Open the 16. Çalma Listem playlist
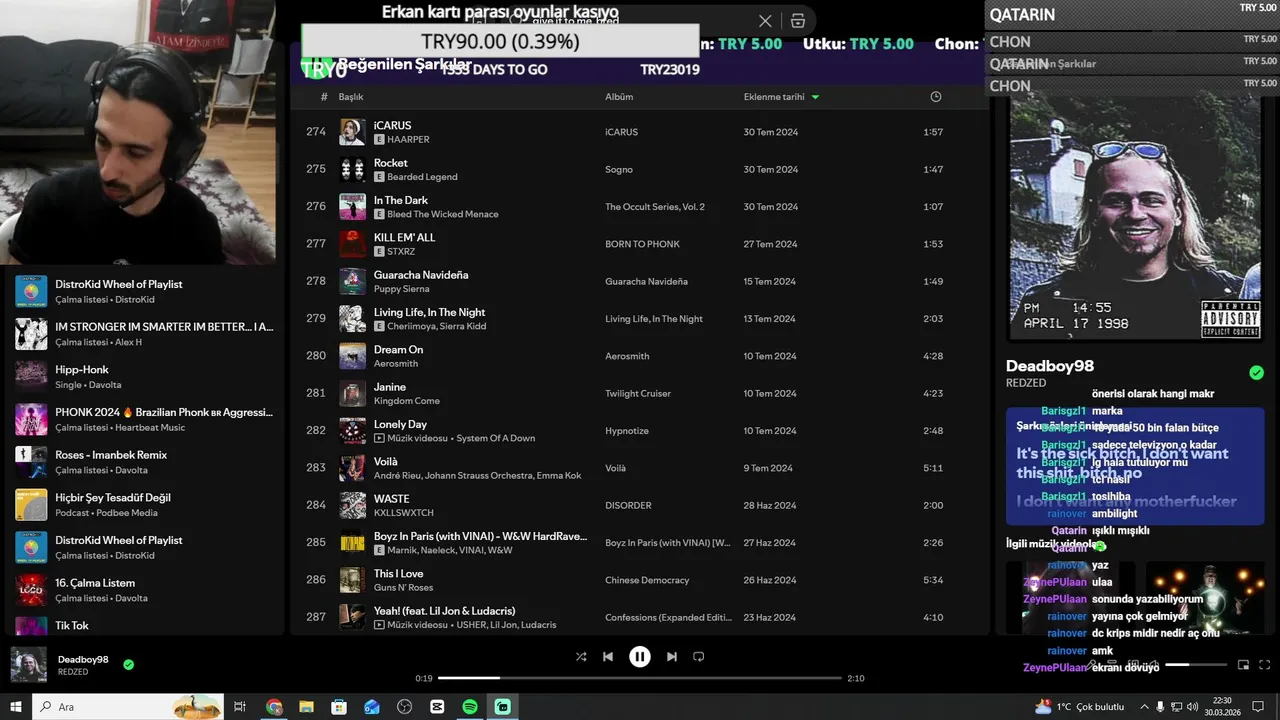1280x720 pixels. 145,590
